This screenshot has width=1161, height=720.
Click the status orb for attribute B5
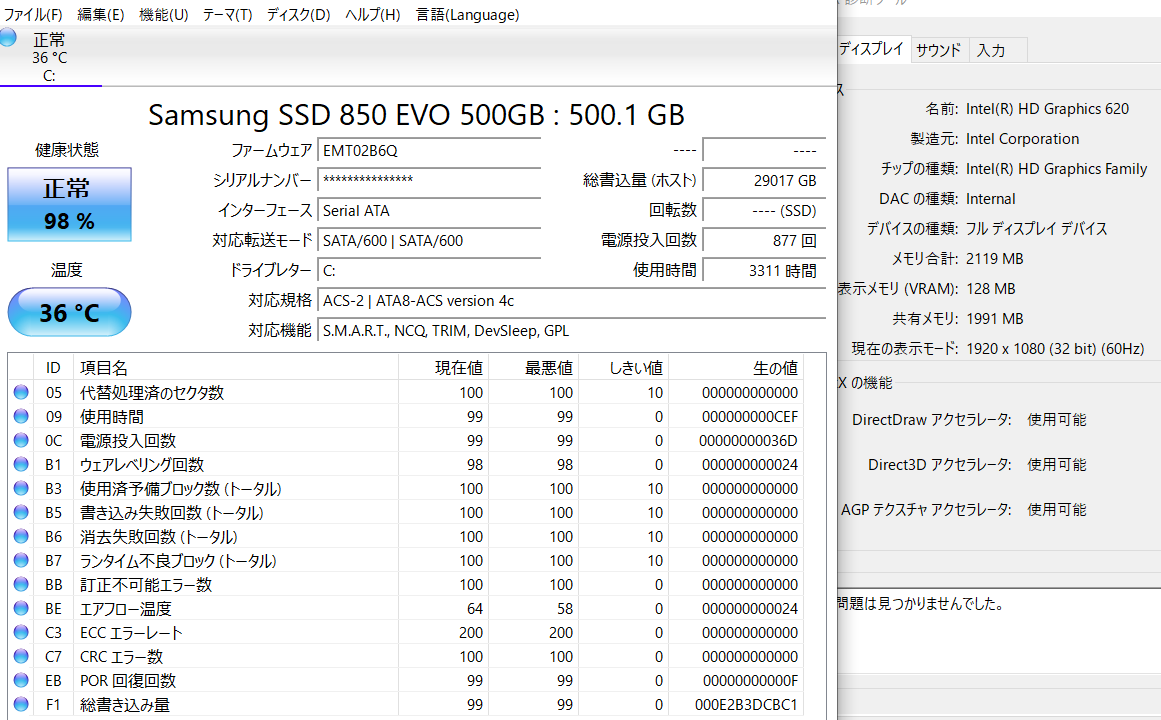pyautogui.click(x=21, y=512)
